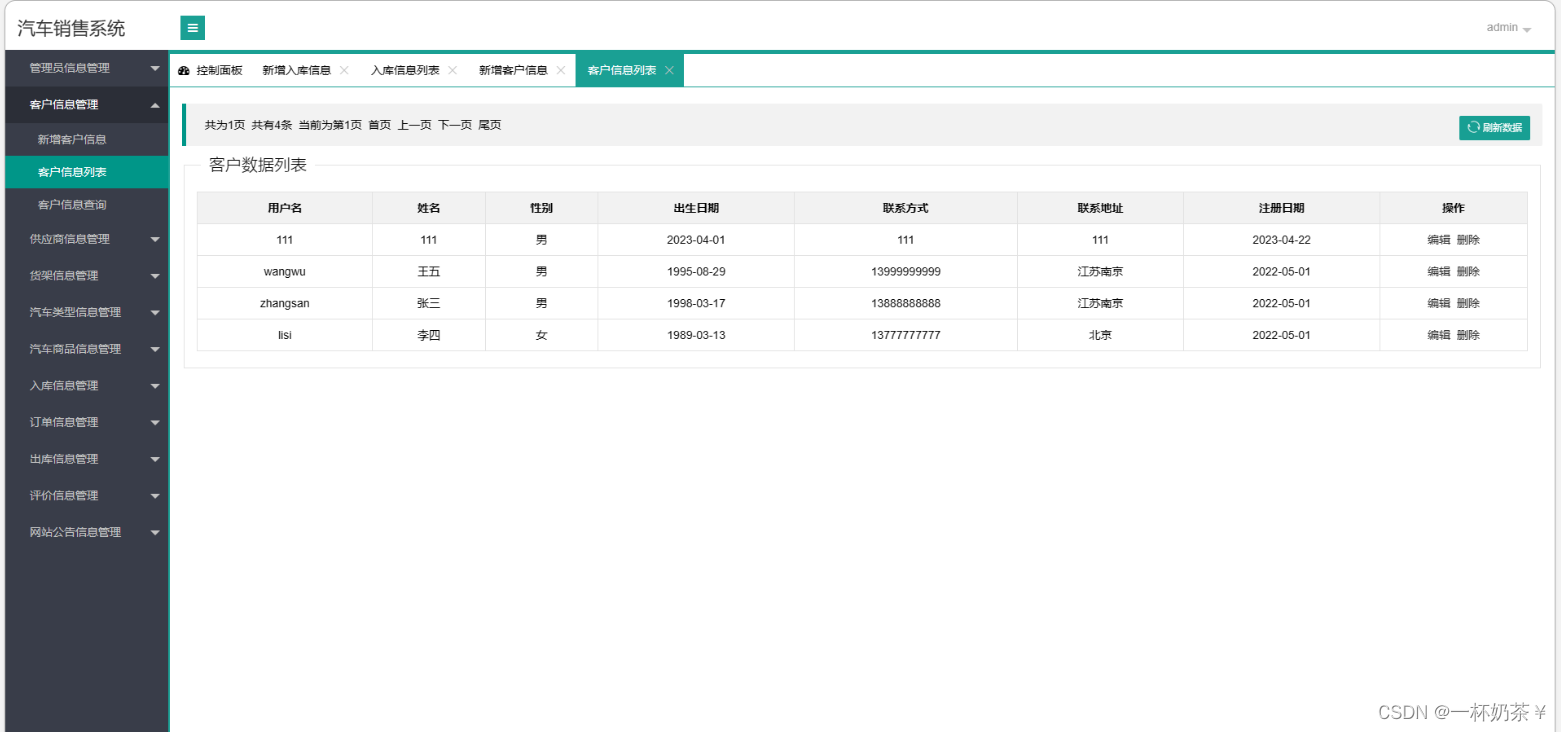Click 删除 for user lisi

click(1468, 335)
